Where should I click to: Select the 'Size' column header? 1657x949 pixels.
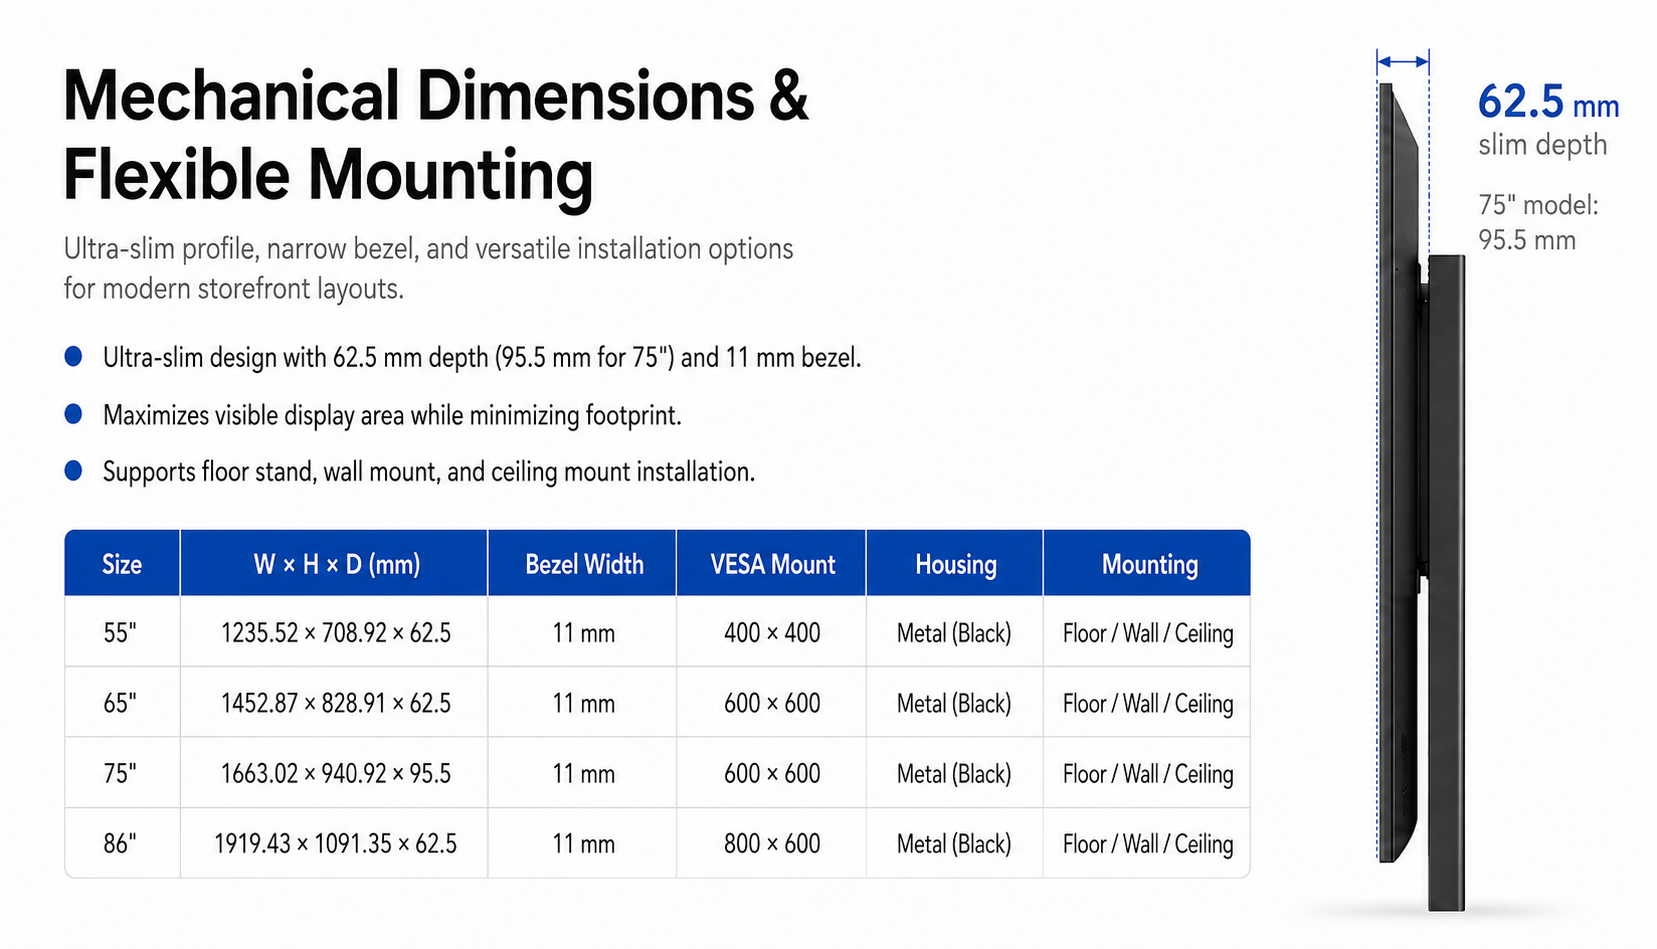click(122, 564)
